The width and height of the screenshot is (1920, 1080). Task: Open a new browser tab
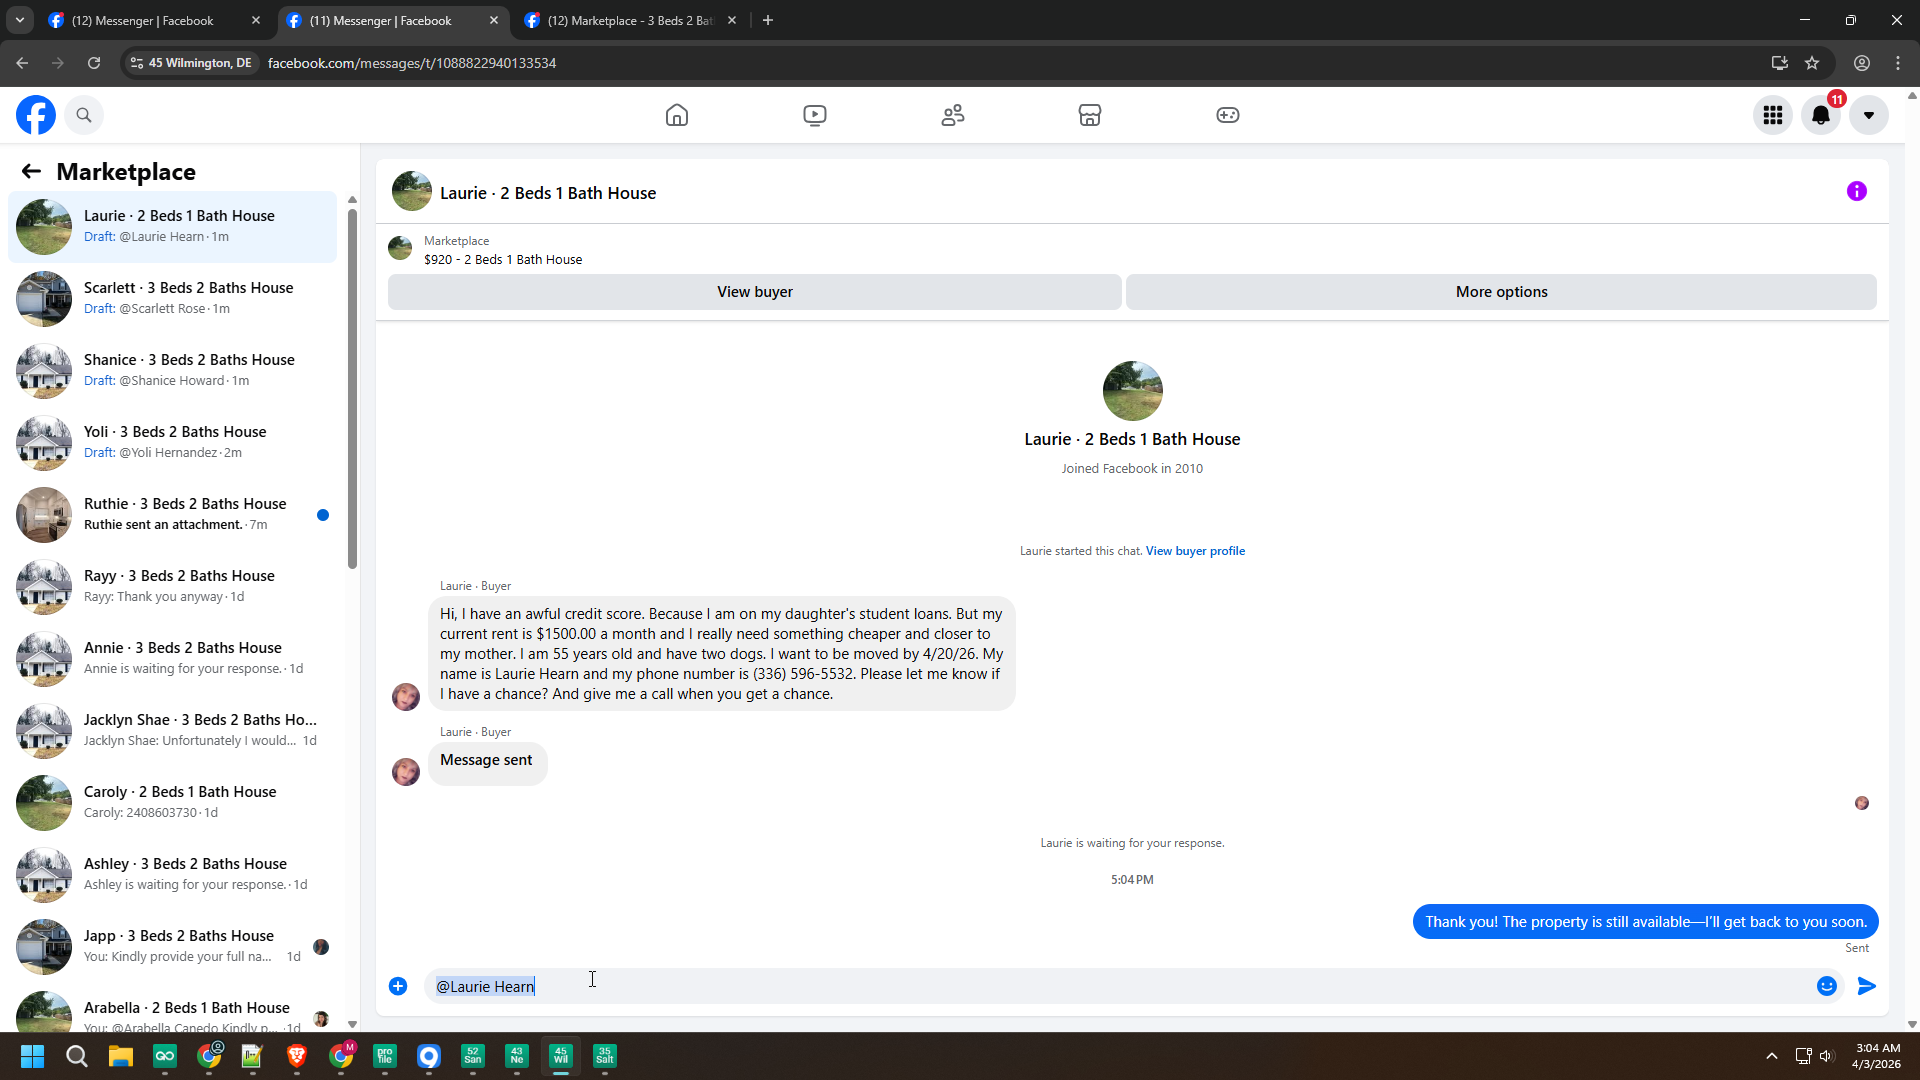pyautogui.click(x=768, y=20)
